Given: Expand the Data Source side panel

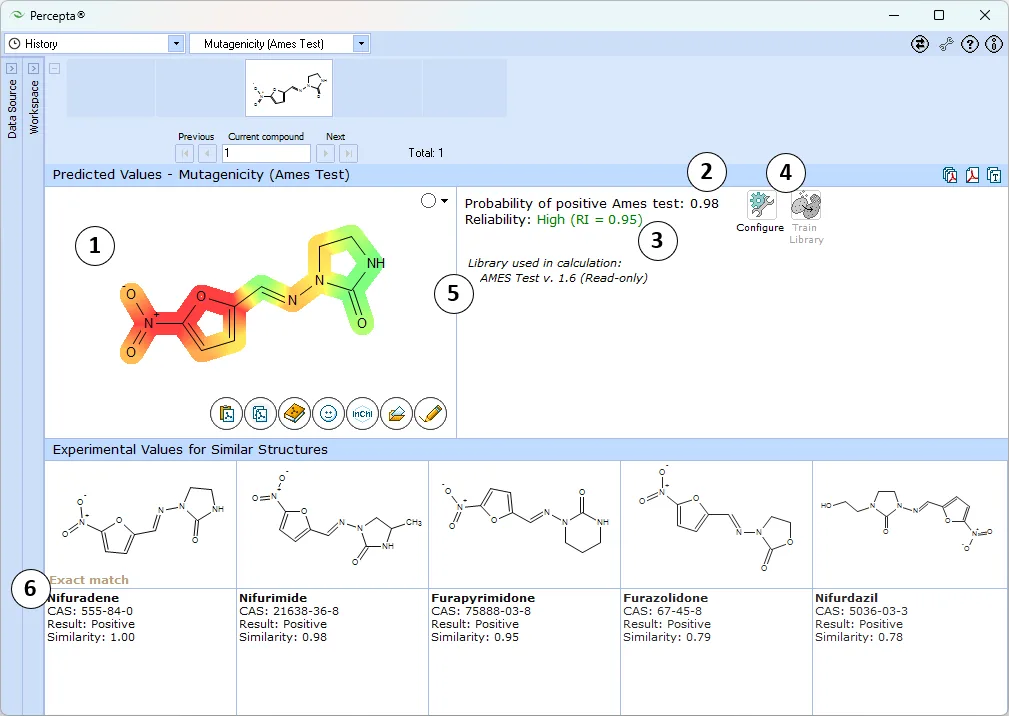Looking at the screenshot, I should click(12, 68).
